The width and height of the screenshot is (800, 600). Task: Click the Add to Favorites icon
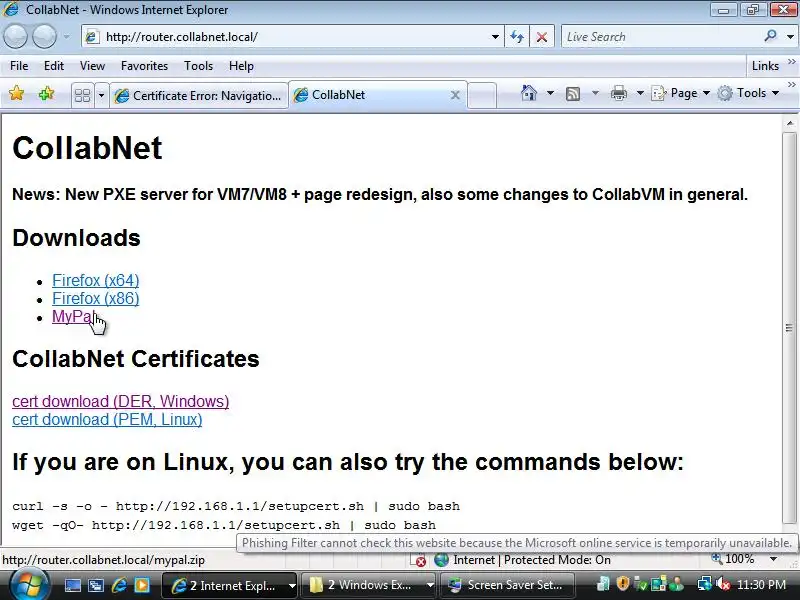(x=46, y=93)
